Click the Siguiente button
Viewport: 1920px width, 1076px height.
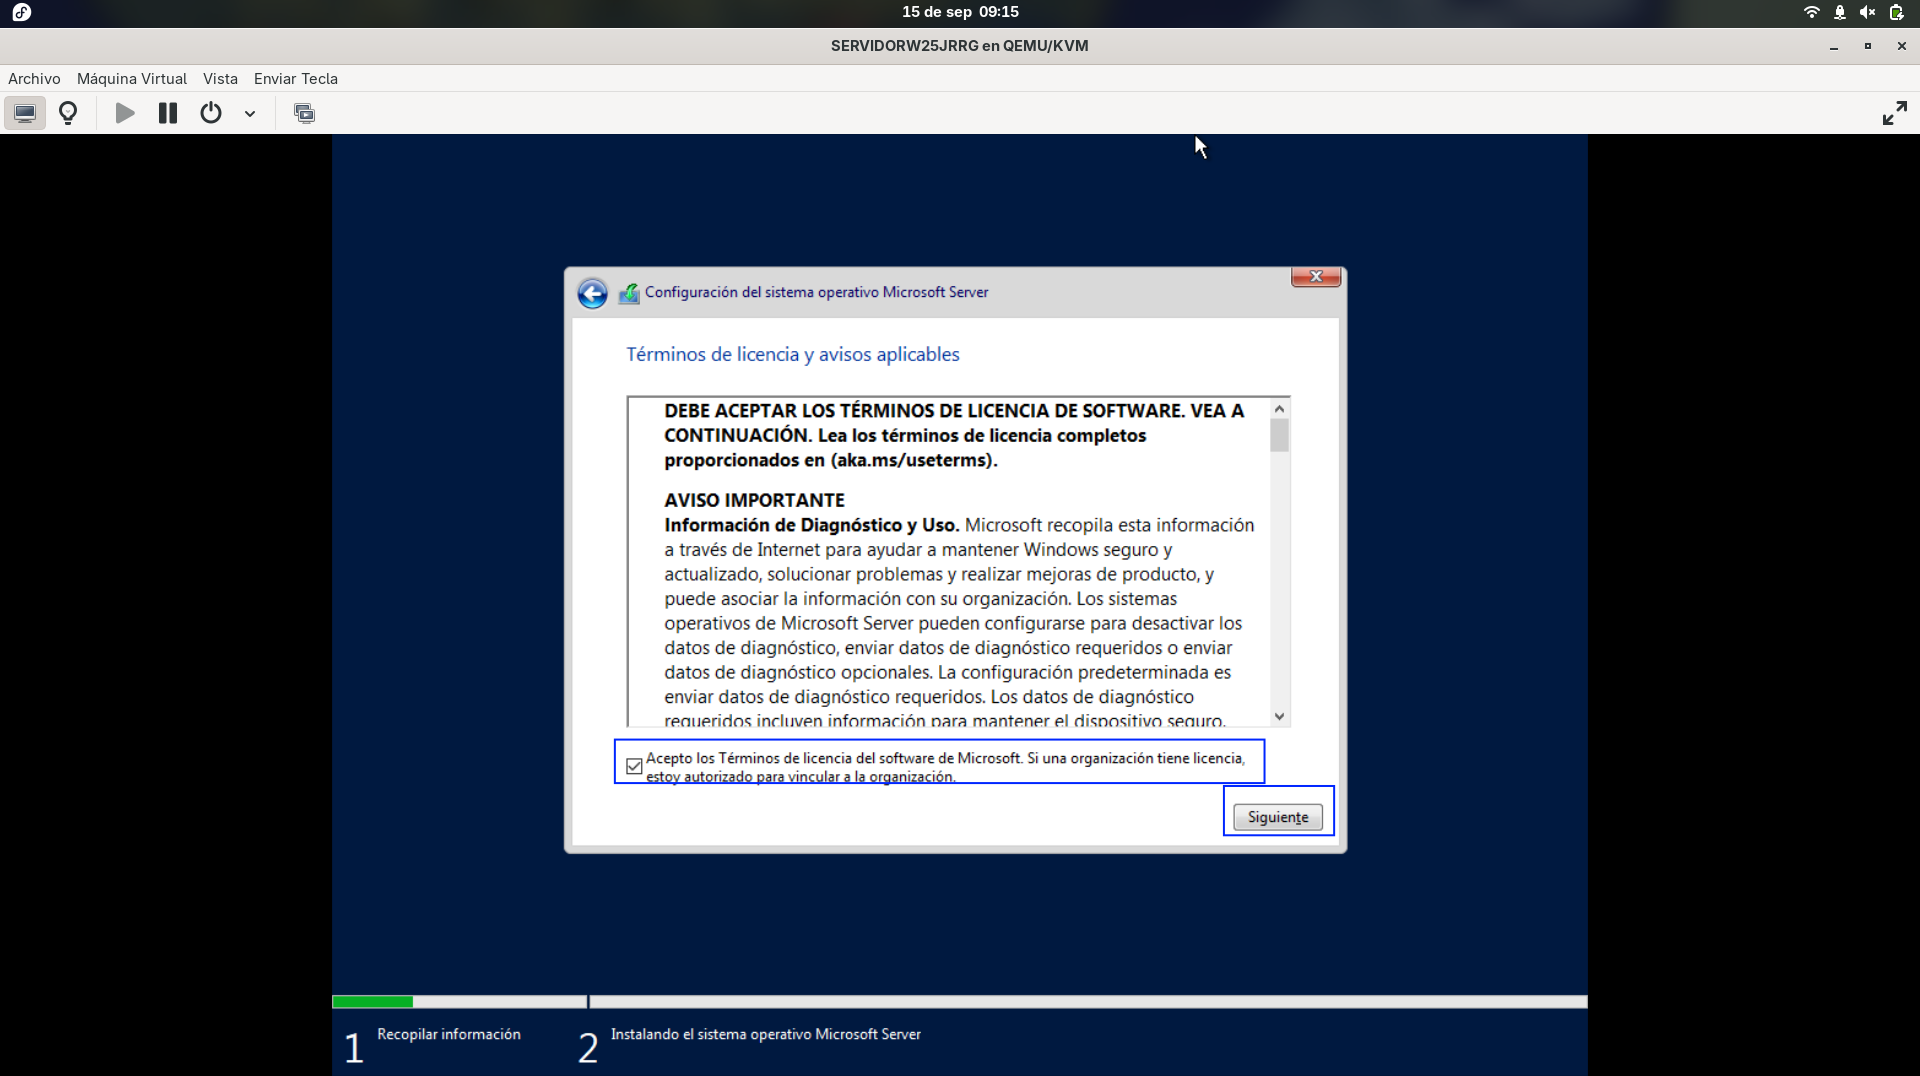click(1278, 817)
